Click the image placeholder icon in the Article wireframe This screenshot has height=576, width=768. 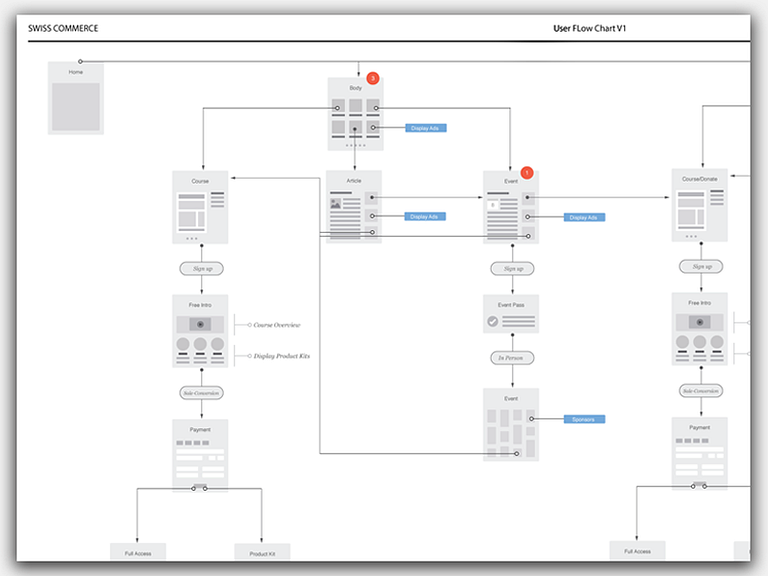tap(336, 204)
